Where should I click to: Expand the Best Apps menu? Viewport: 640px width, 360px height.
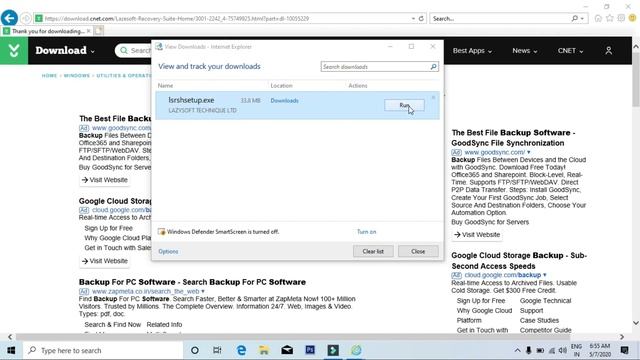[472, 51]
